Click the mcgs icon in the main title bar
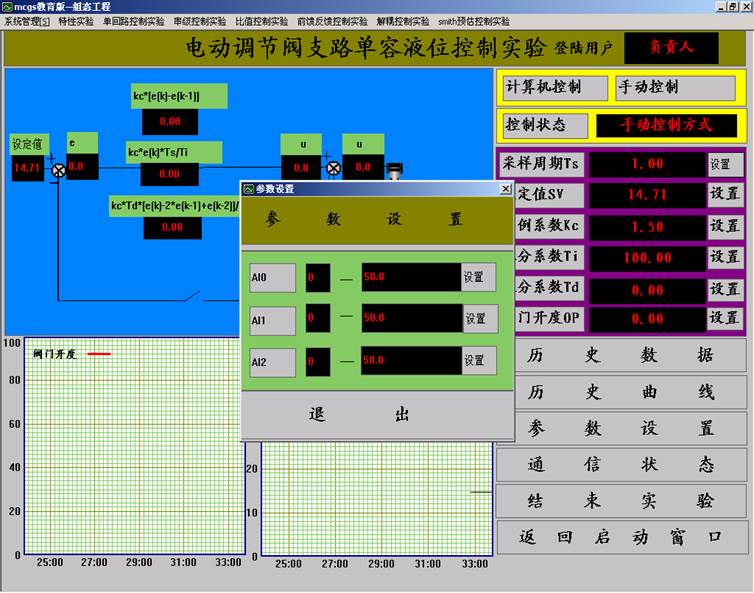 (x=7, y=6)
